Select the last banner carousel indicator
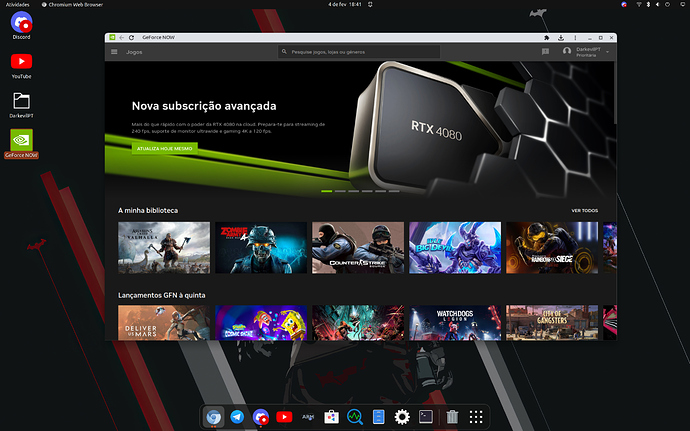This screenshot has width=690, height=431. pyautogui.click(x=394, y=191)
